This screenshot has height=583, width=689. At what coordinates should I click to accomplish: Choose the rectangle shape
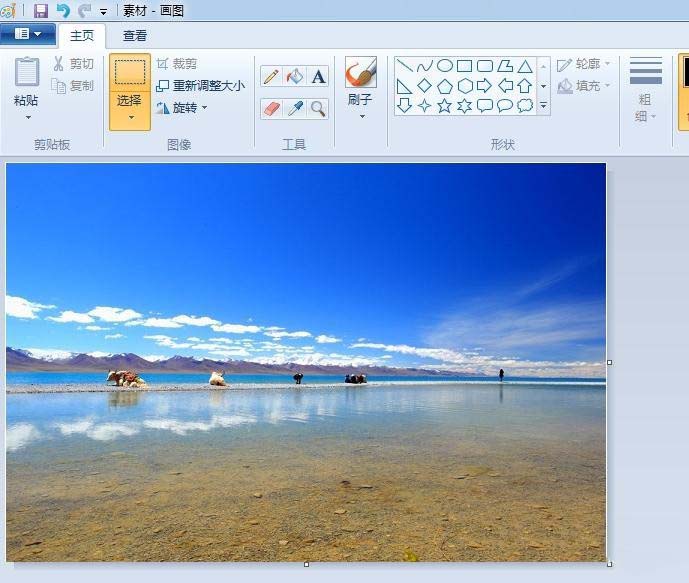click(x=464, y=66)
